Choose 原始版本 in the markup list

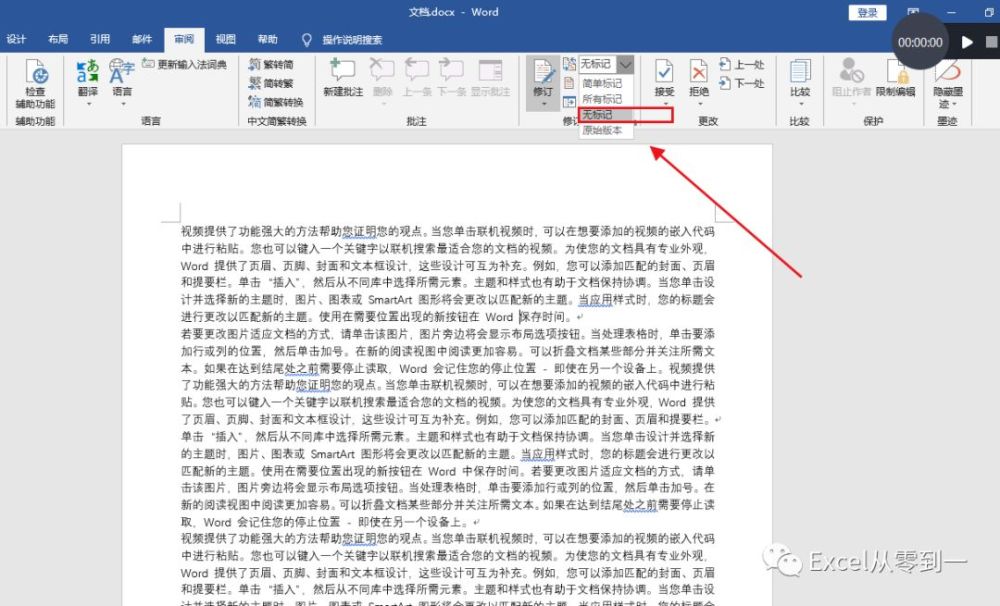coord(602,130)
